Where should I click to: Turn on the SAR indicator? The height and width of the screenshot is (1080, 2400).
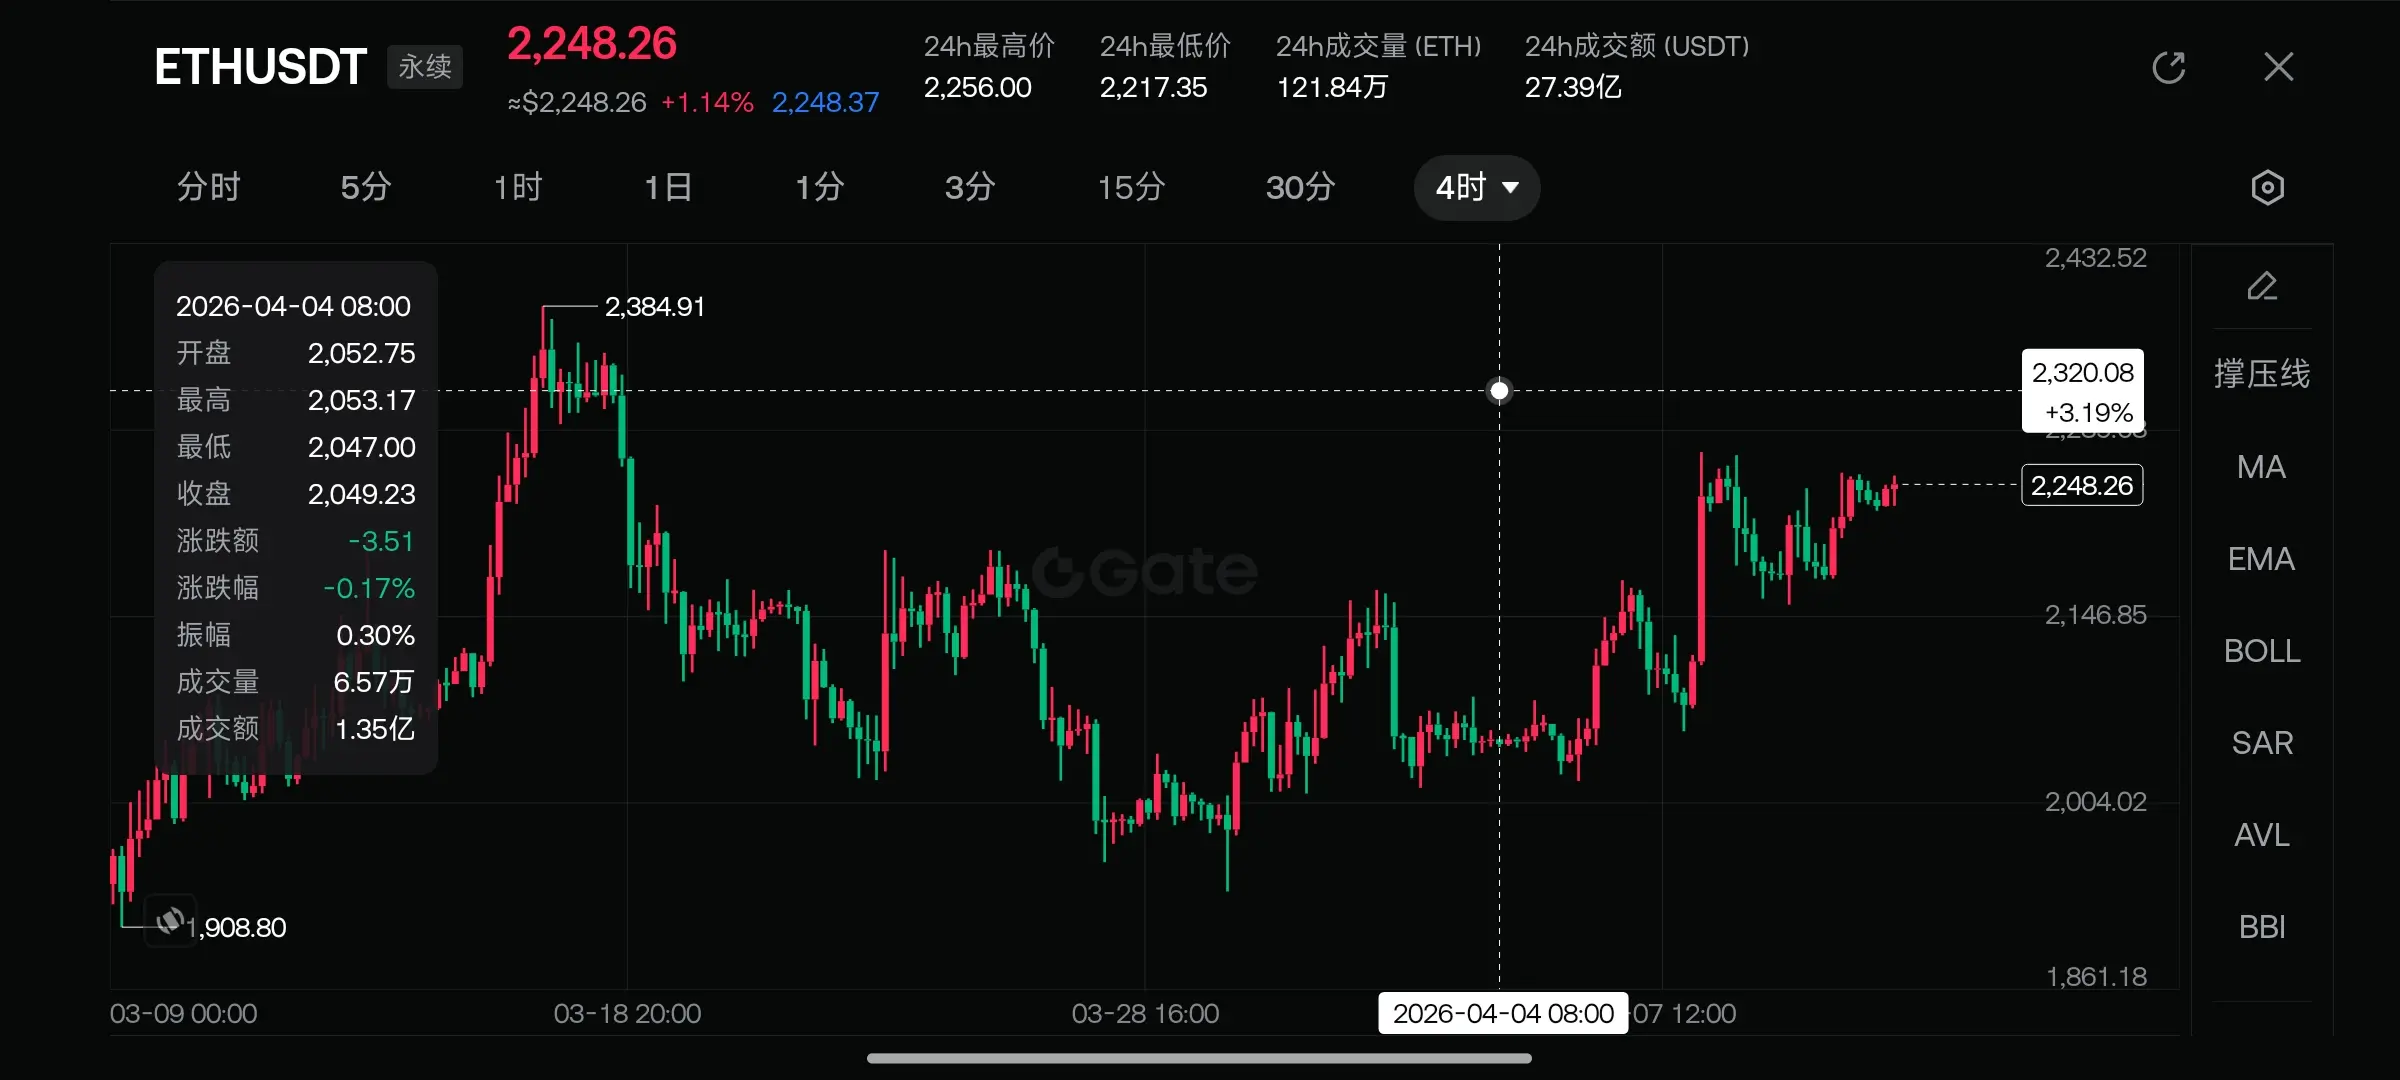pyautogui.click(x=2261, y=743)
